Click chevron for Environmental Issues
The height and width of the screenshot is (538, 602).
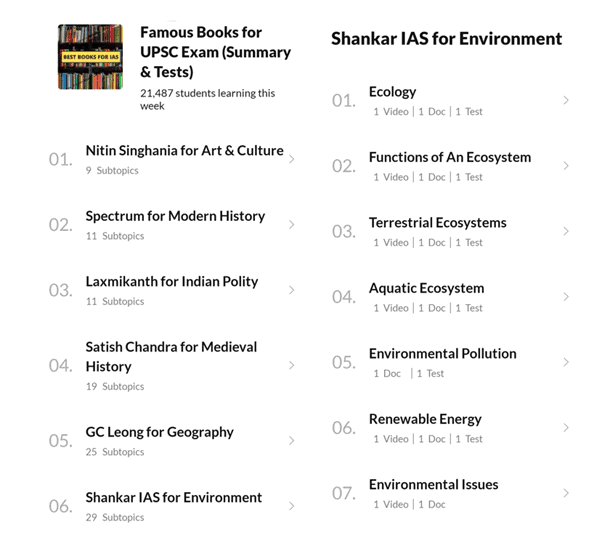566,493
